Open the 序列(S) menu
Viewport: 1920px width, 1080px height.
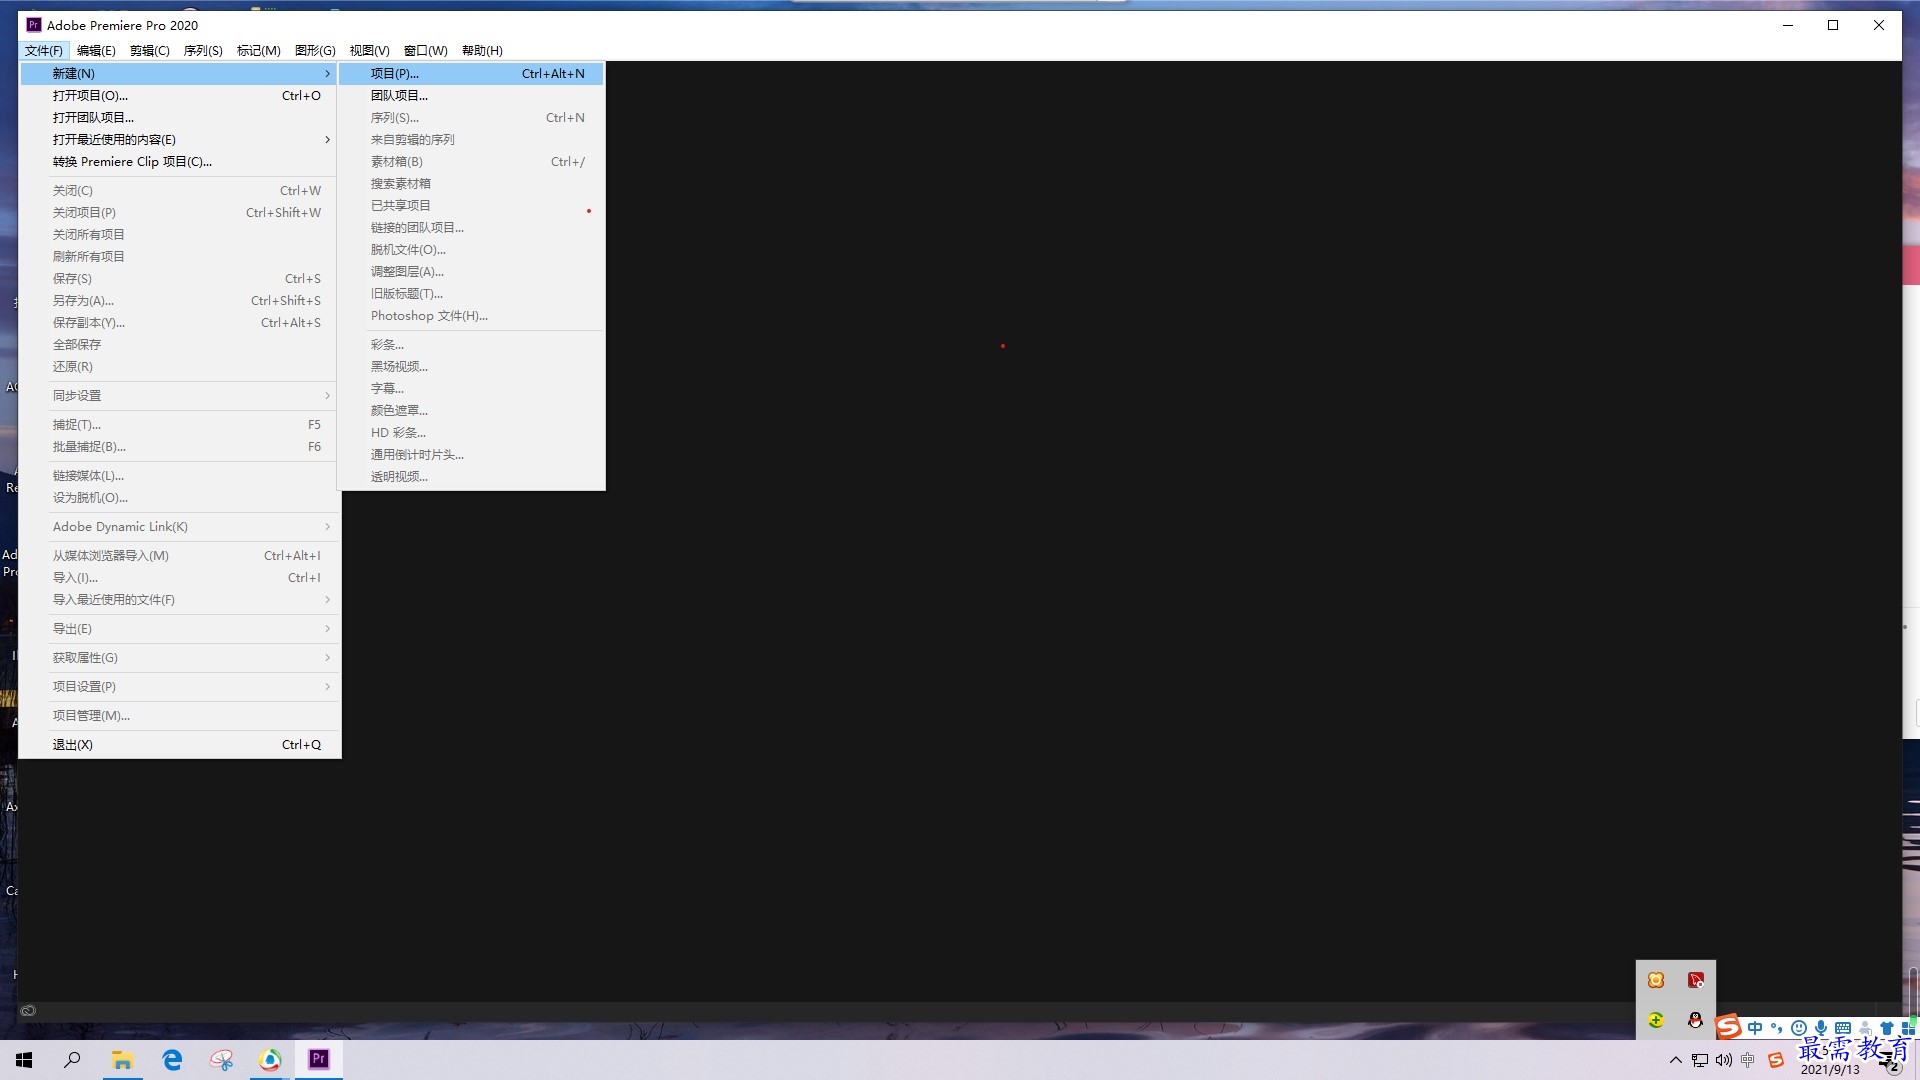[x=203, y=51]
